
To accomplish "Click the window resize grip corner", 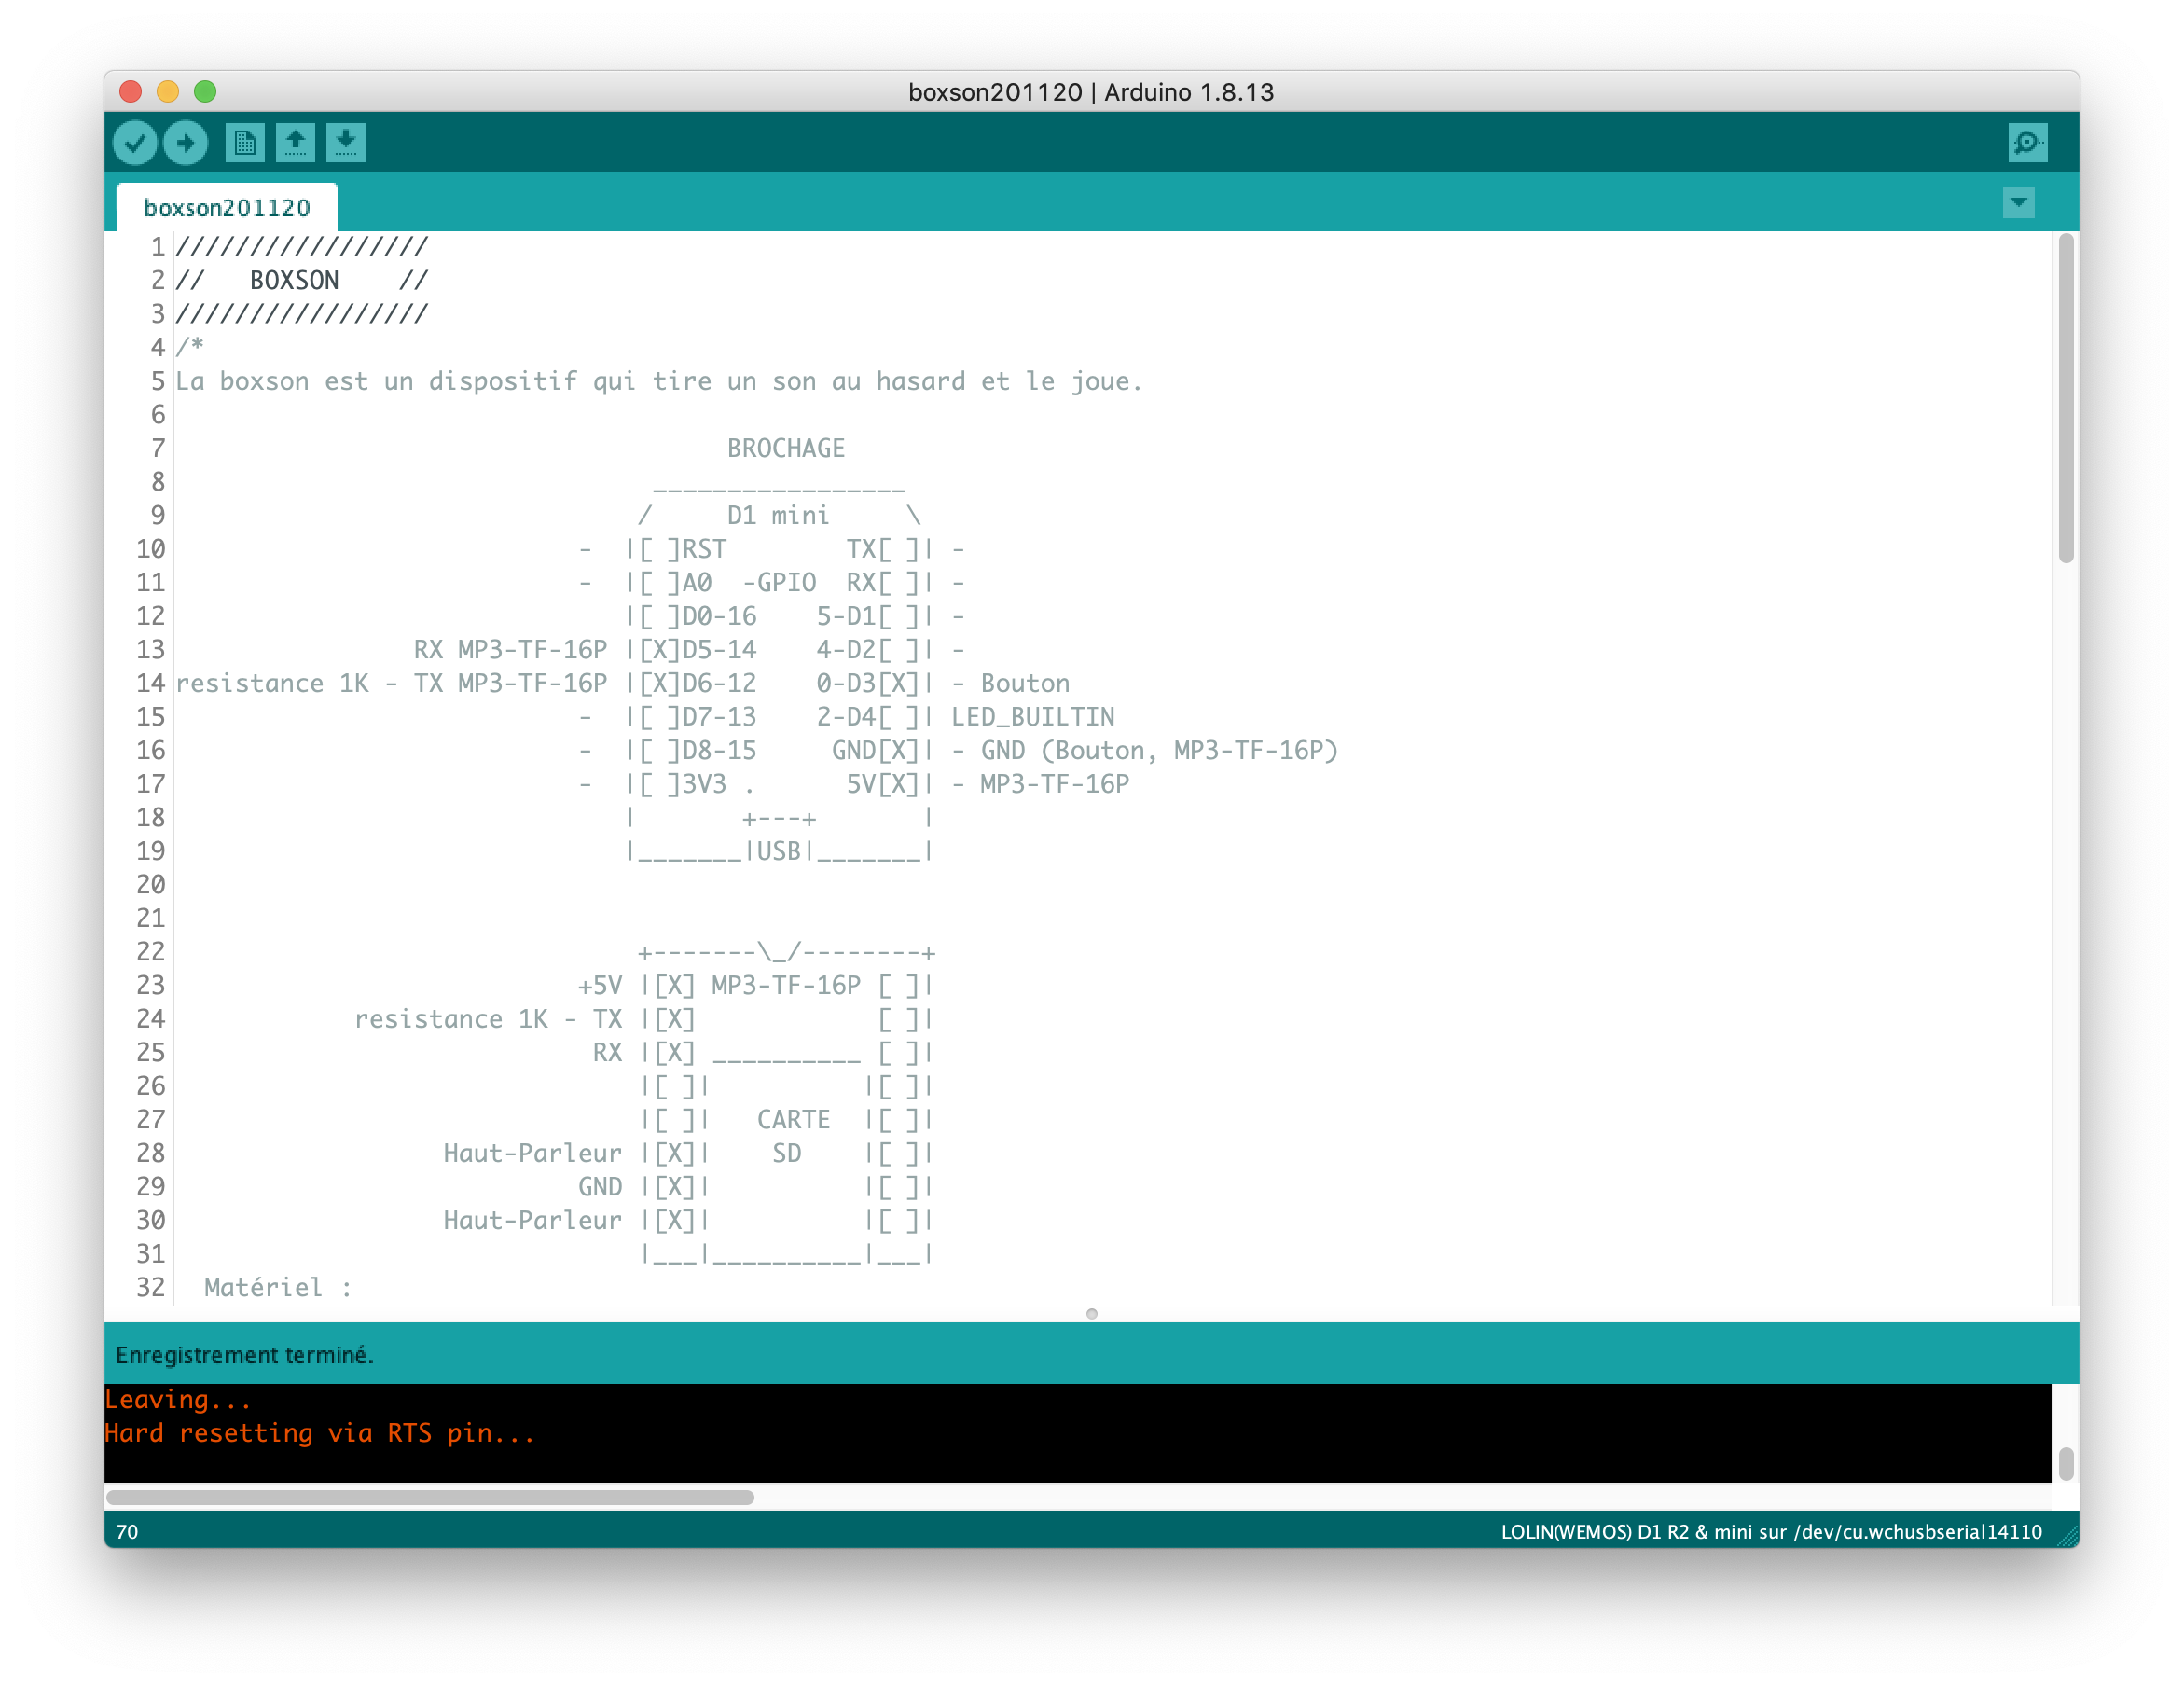I will tap(2067, 1537).
